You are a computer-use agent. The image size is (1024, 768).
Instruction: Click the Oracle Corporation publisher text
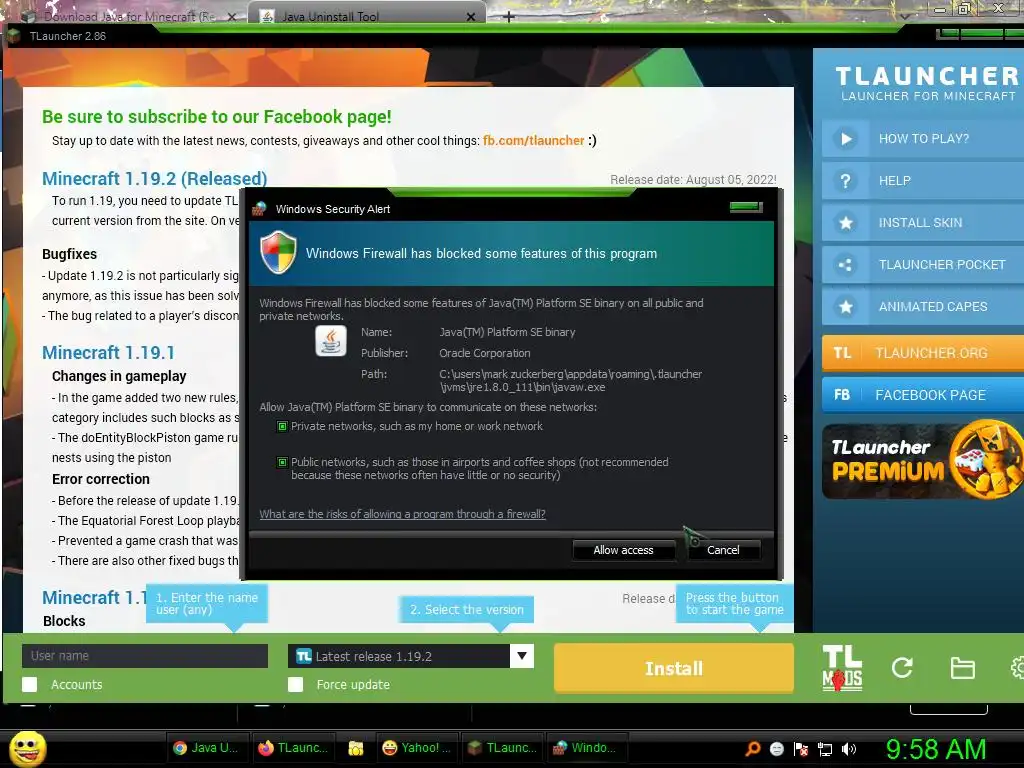[485, 353]
